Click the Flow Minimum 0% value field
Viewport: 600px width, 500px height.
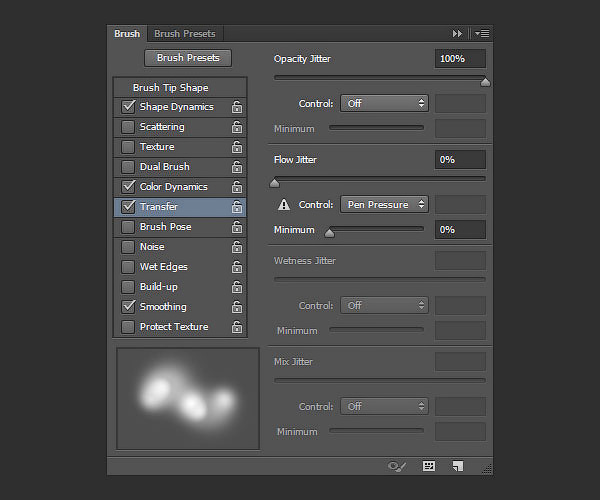[460, 230]
